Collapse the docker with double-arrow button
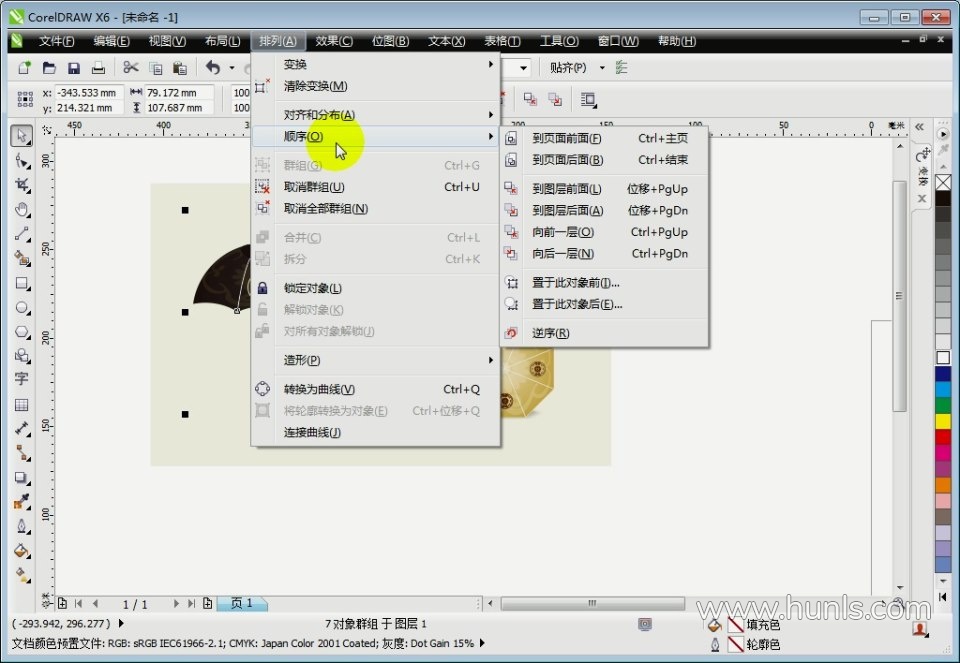The height and width of the screenshot is (663, 960). click(919, 127)
